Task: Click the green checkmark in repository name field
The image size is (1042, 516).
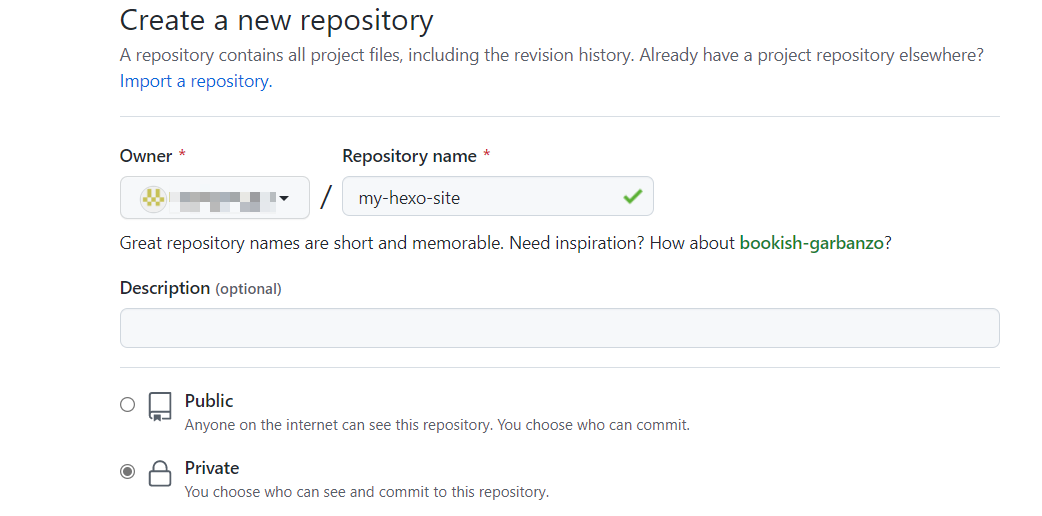Action: 632,197
